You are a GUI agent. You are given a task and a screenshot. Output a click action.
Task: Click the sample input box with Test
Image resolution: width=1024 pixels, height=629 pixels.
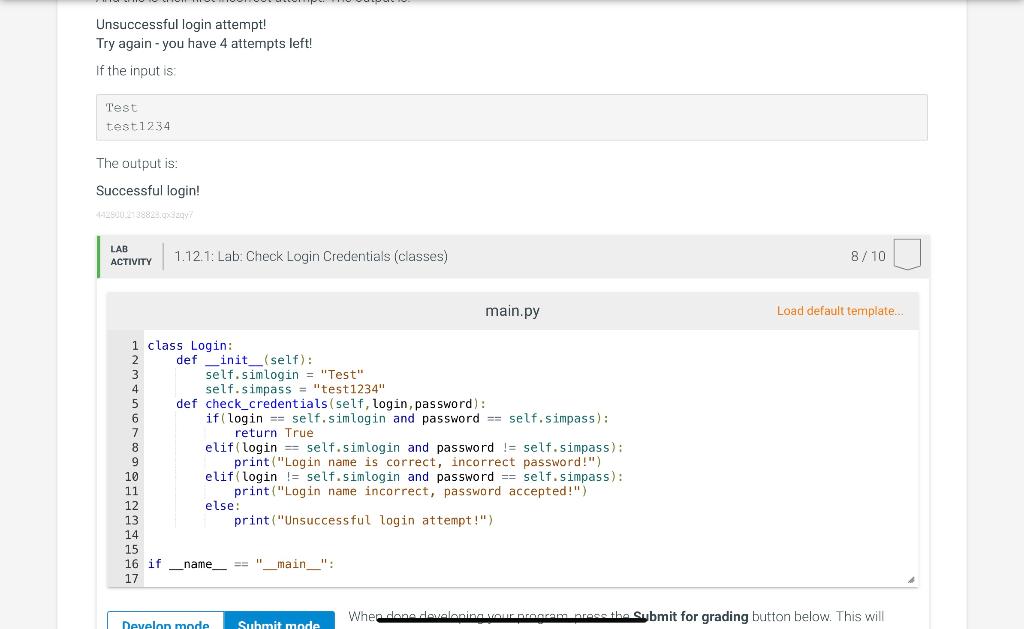[511, 118]
